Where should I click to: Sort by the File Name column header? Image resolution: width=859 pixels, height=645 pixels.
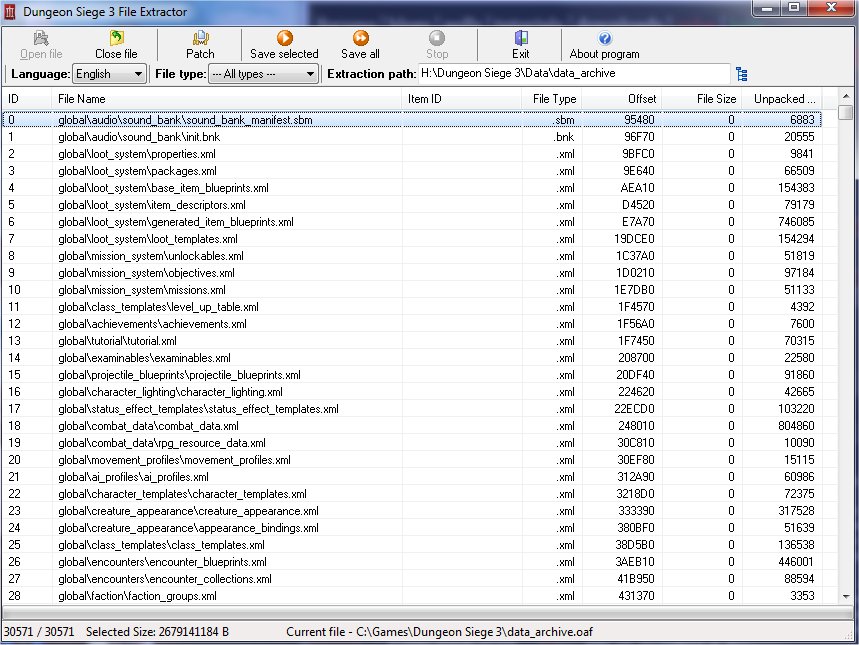tap(227, 99)
